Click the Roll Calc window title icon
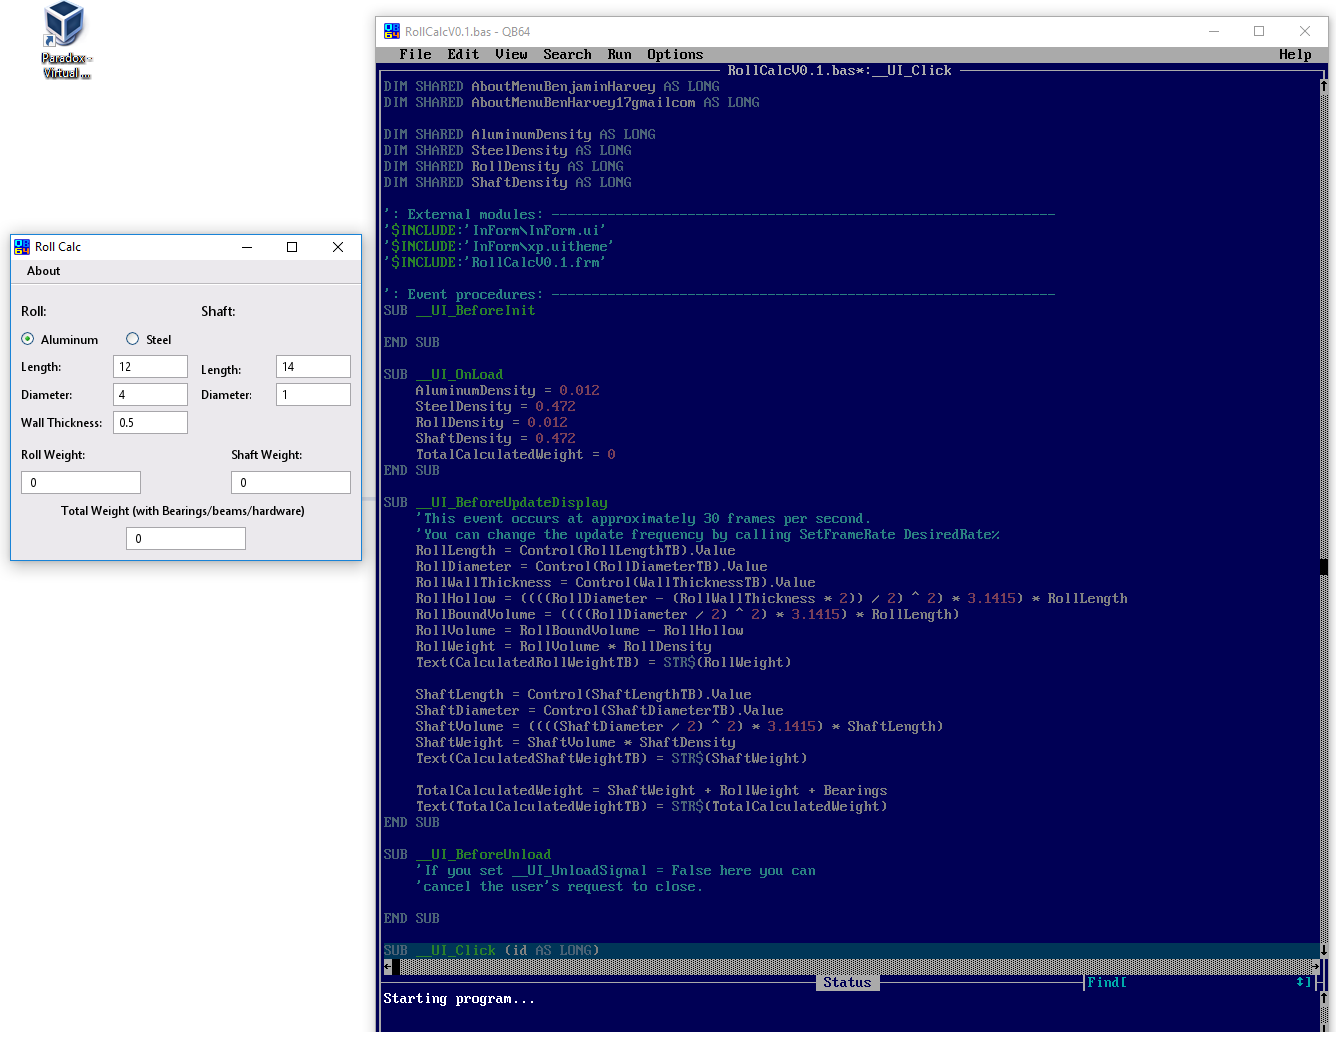 click(22, 247)
